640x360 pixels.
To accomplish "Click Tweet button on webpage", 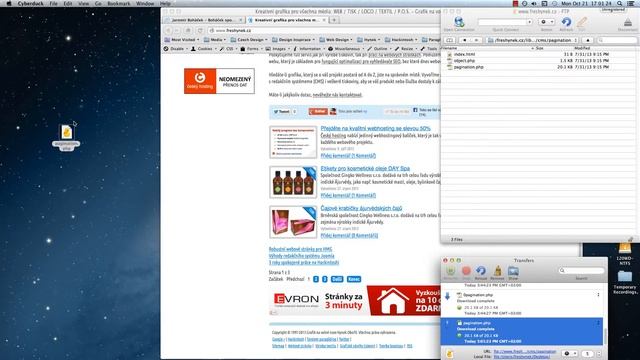I will pyautogui.click(x=282, y=111).
